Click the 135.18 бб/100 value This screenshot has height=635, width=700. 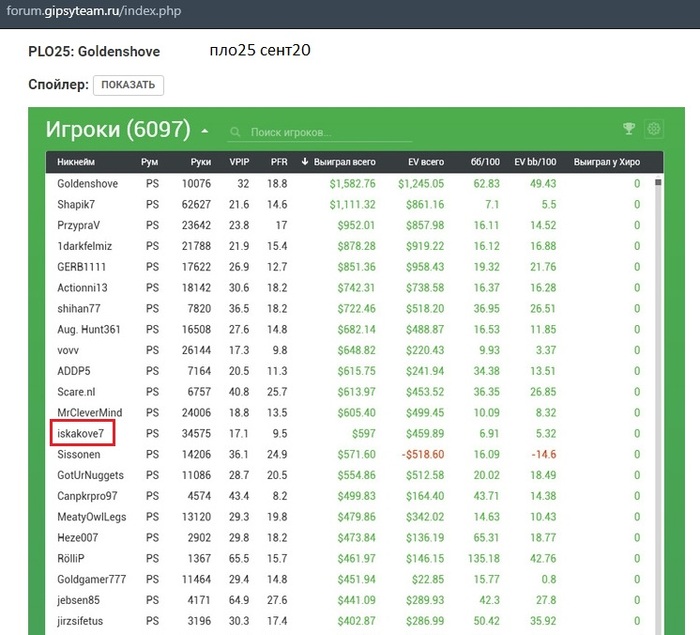pos(484,559)
